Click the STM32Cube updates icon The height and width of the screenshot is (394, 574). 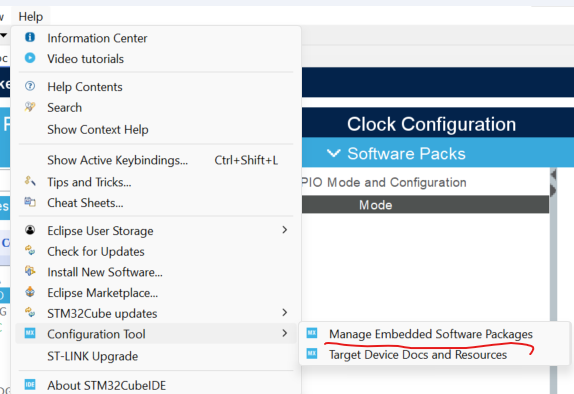click(x=30, y=312)
